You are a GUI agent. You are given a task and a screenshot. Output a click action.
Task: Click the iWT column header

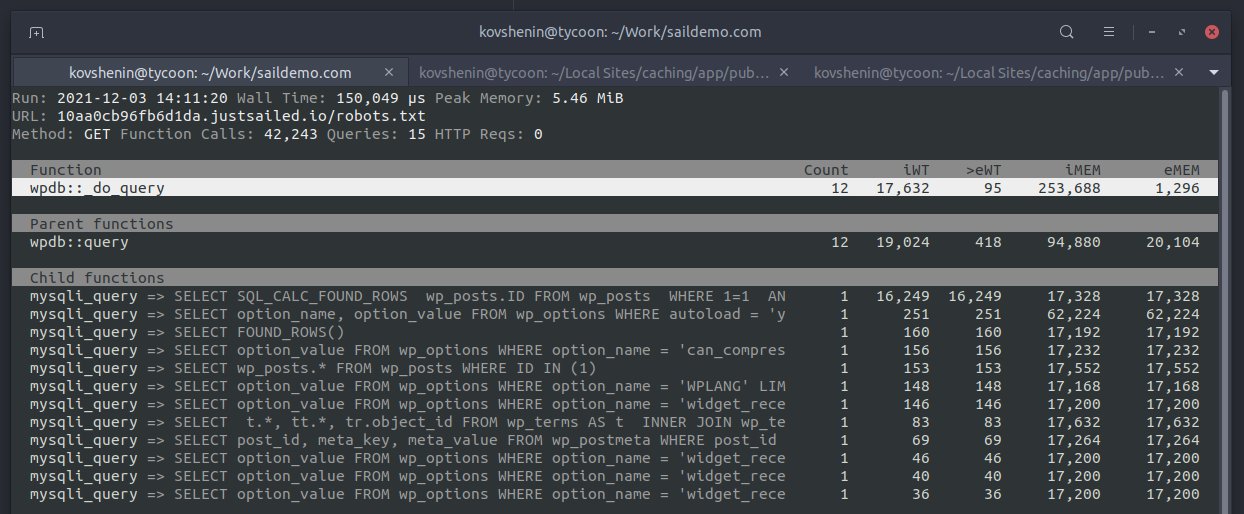(x=915, y=170)
